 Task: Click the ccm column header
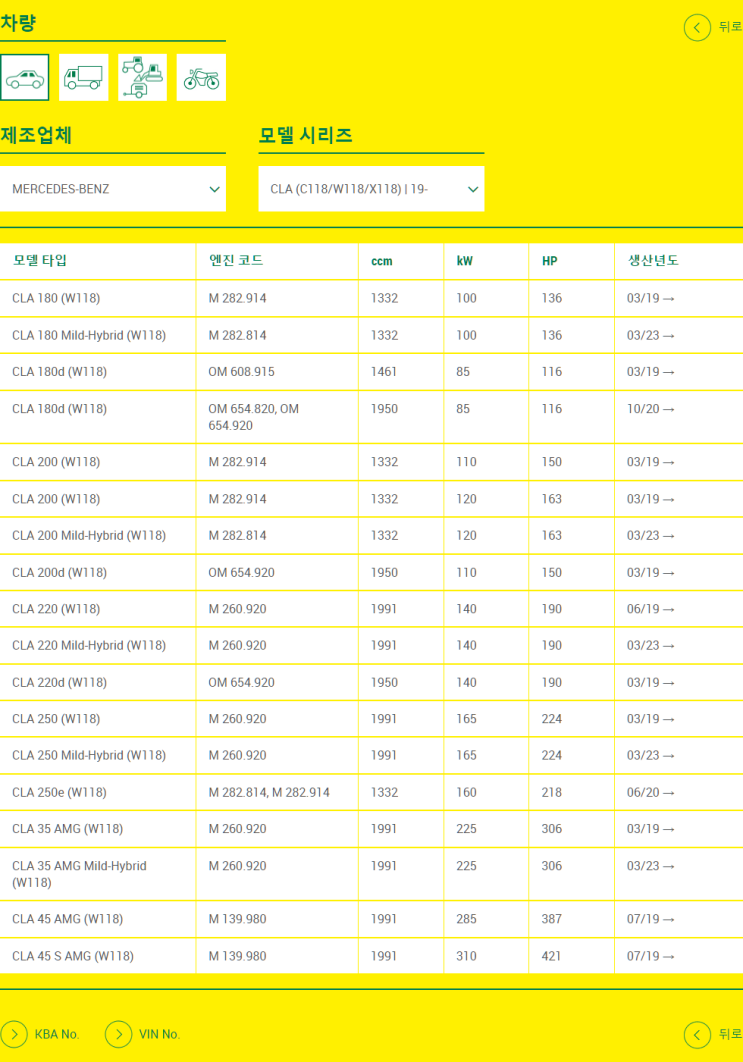(x=381, y=261)
